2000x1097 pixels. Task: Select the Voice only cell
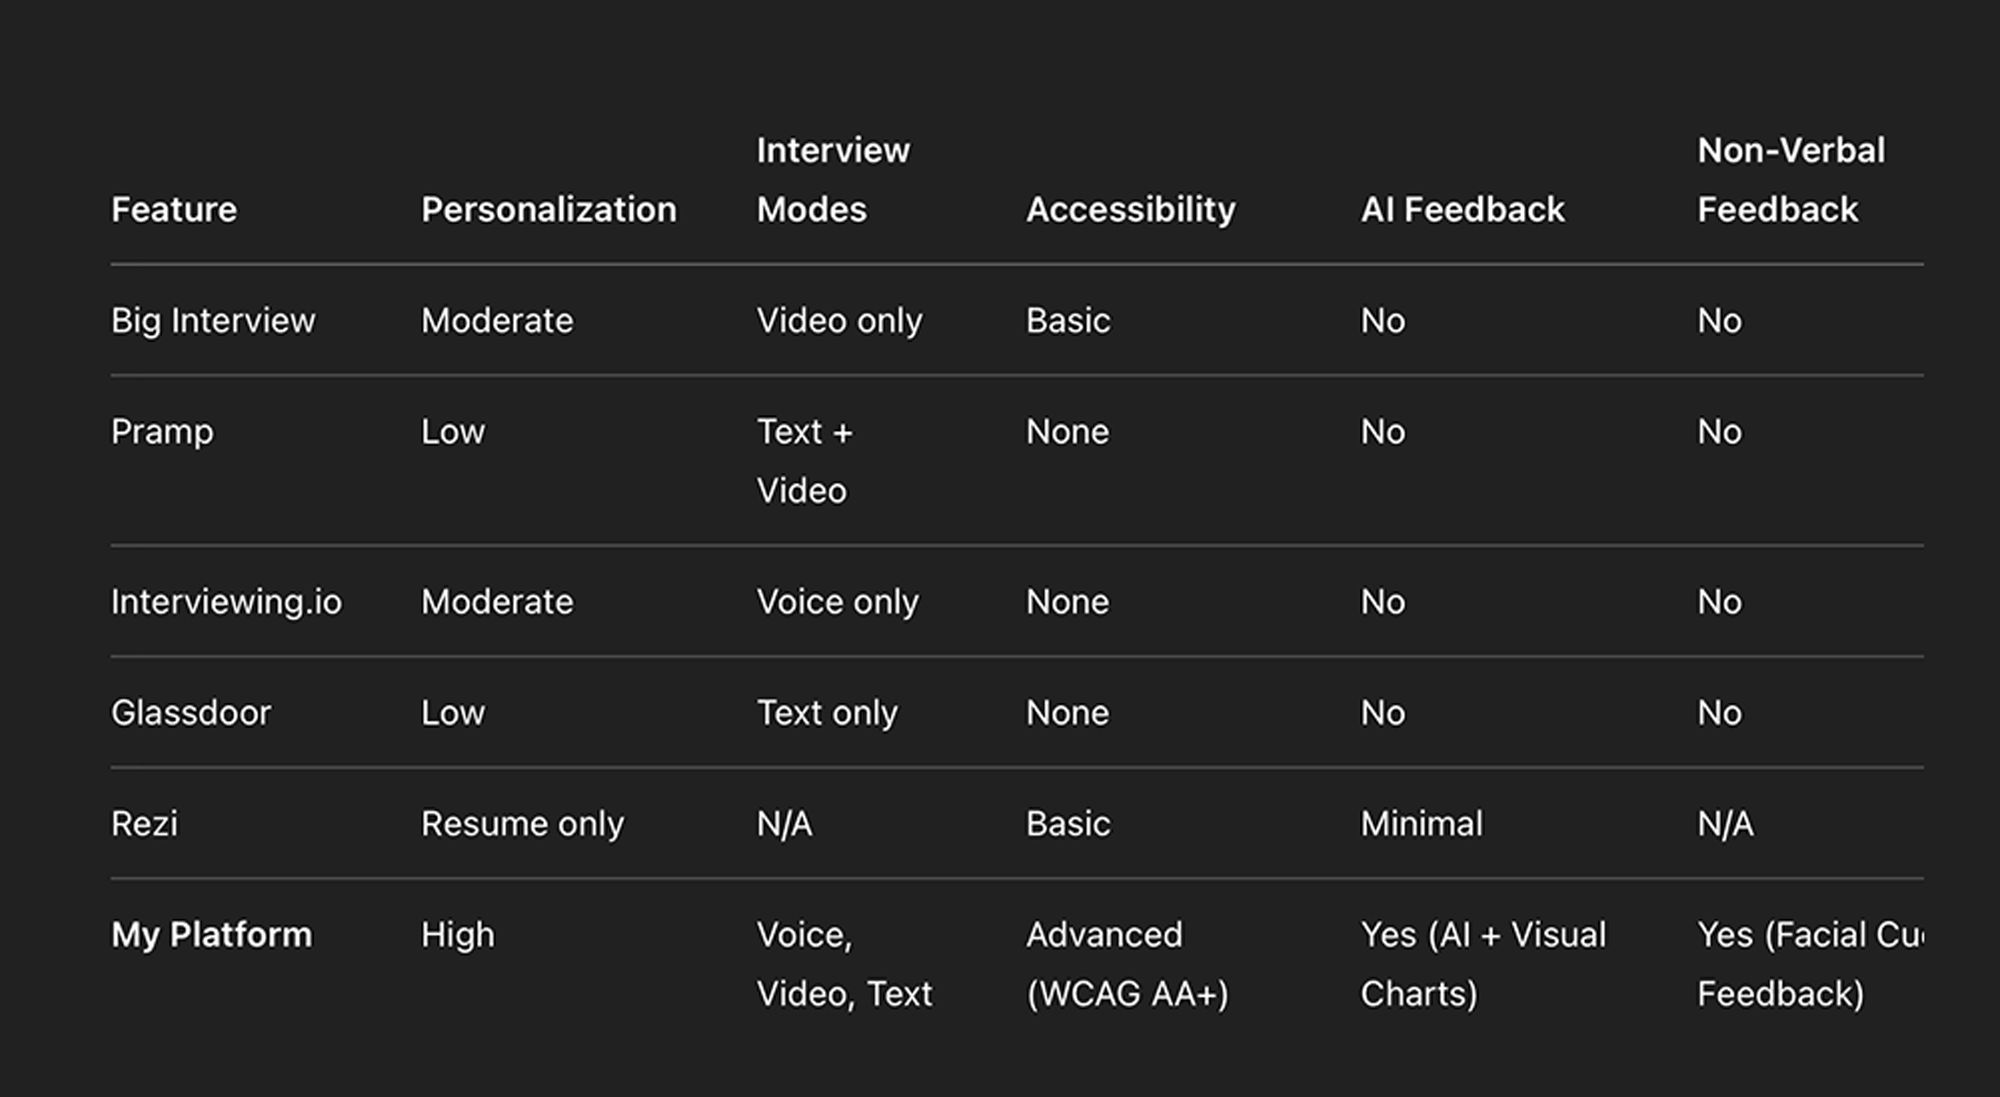point(837,601)
